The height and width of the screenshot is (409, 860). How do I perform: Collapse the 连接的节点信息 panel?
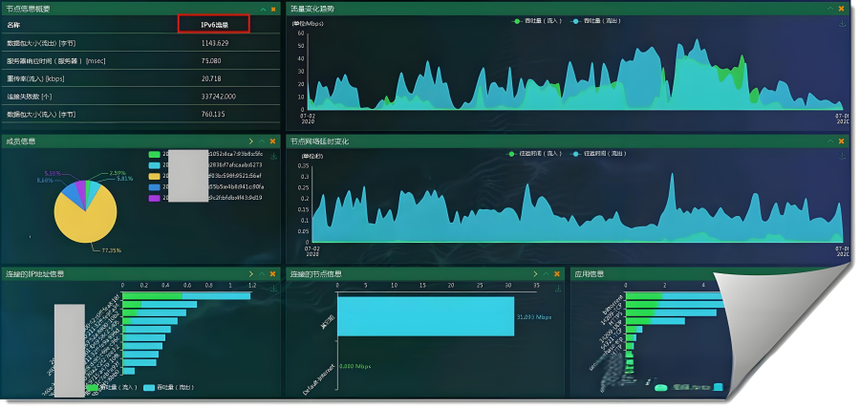(546, 274)
